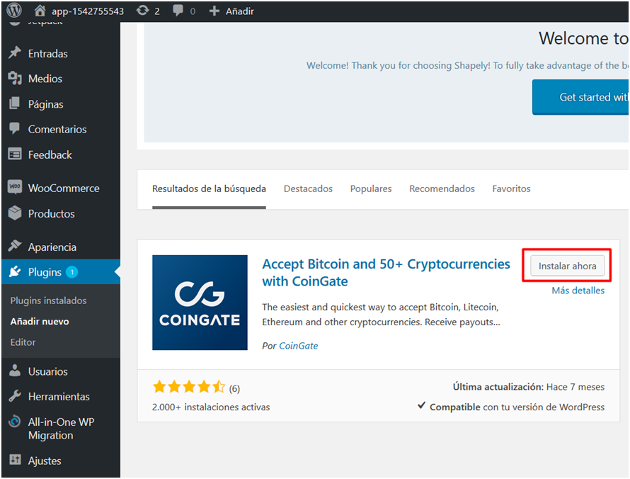
Task: Open the Apariencia menu
Action: pyautogui.click(x=52, y=247)
